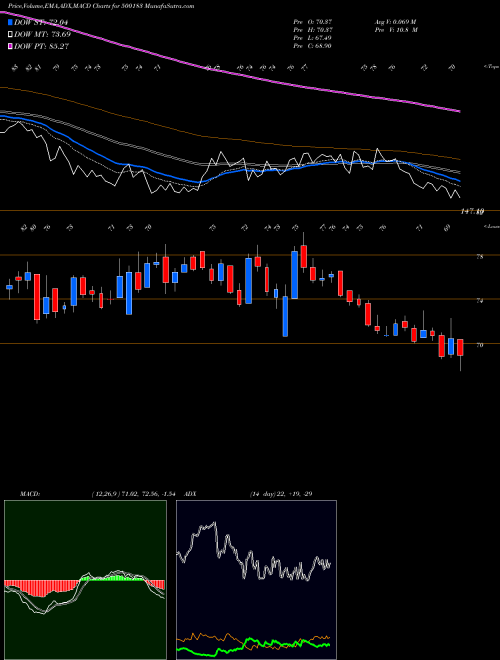The height and width of the screenshot is (660, 500).
Task: Click the last red candlestick on the right
Action: point(460,347)
